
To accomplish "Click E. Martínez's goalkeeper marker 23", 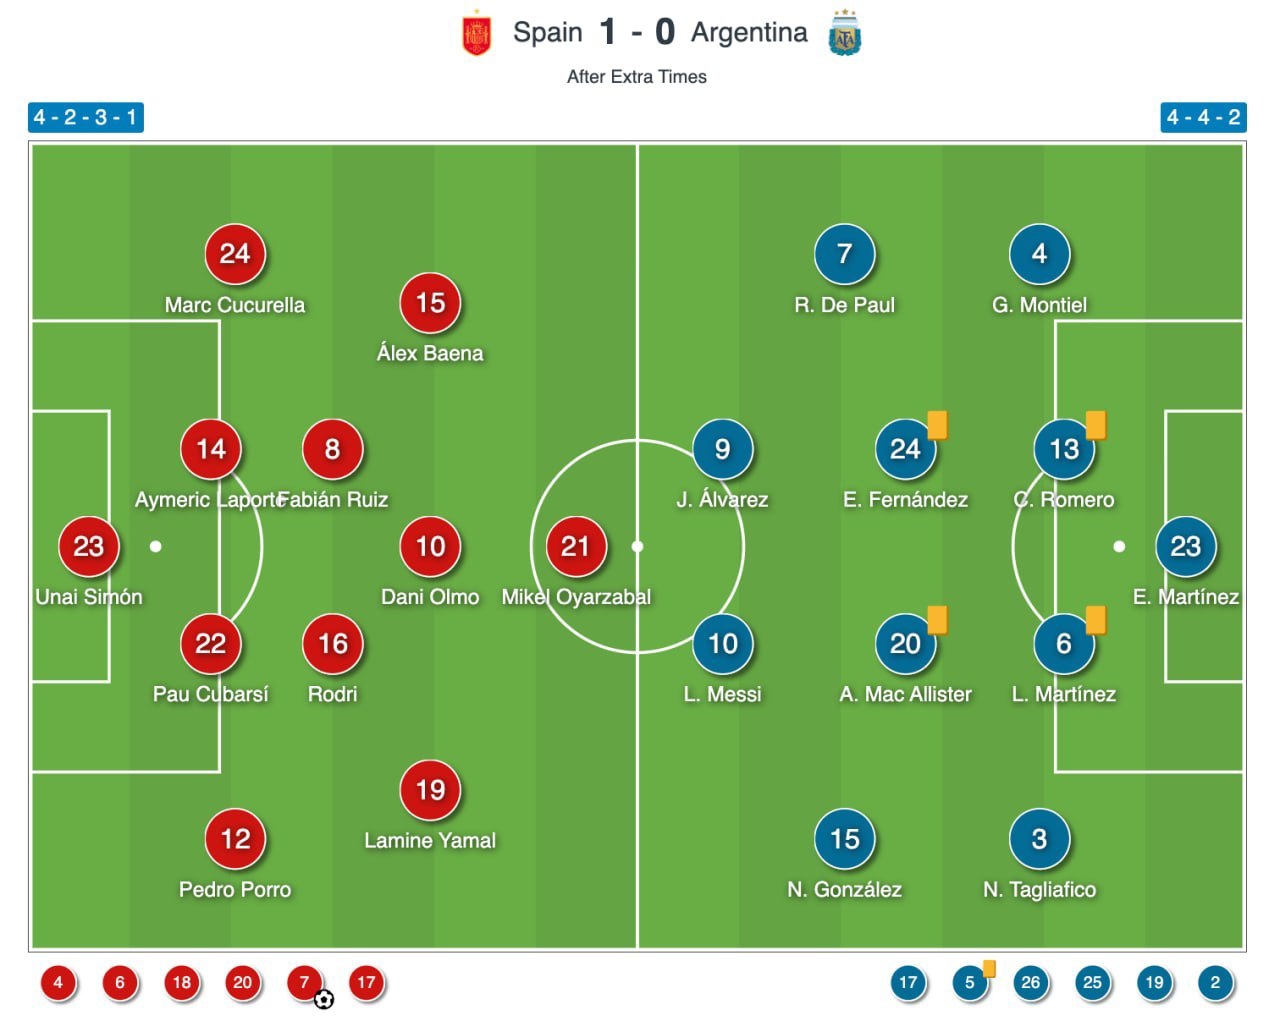I will click(x=1185, y=547).
